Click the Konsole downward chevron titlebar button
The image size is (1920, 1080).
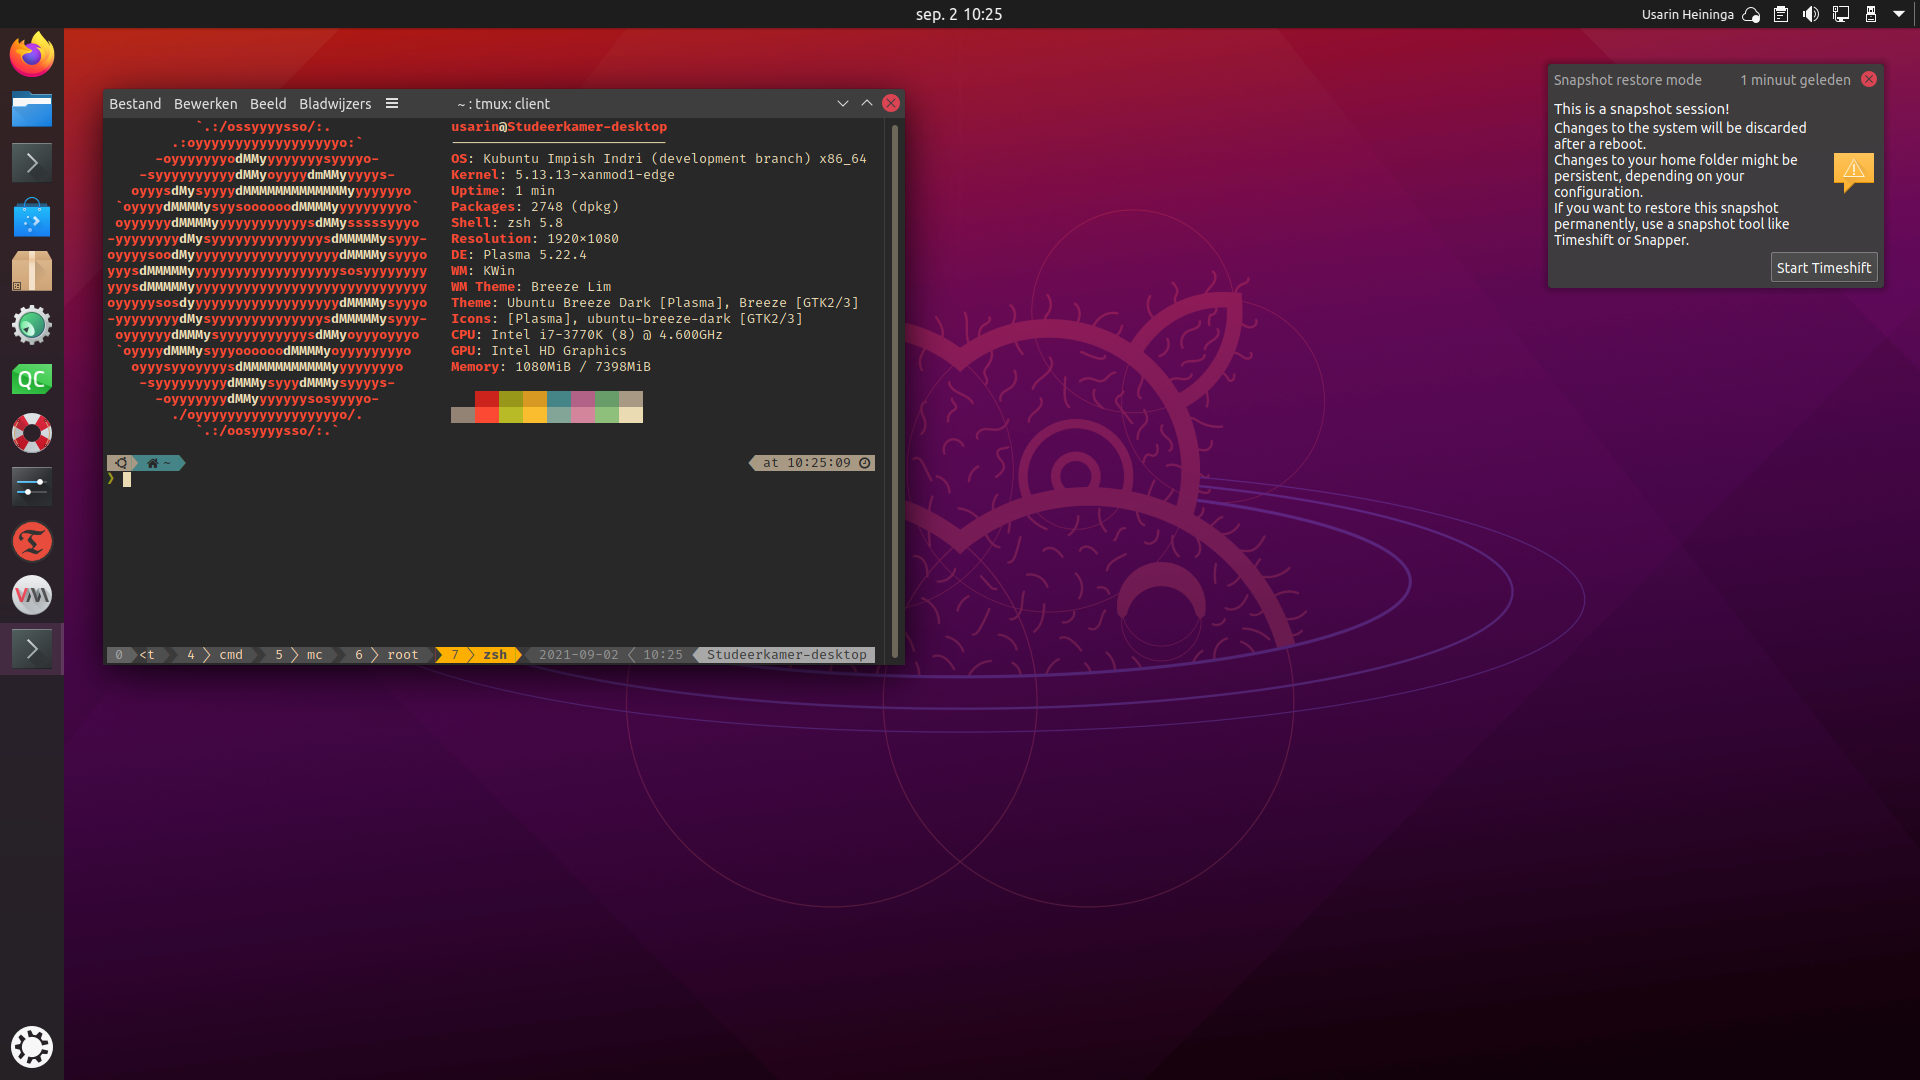843,103
